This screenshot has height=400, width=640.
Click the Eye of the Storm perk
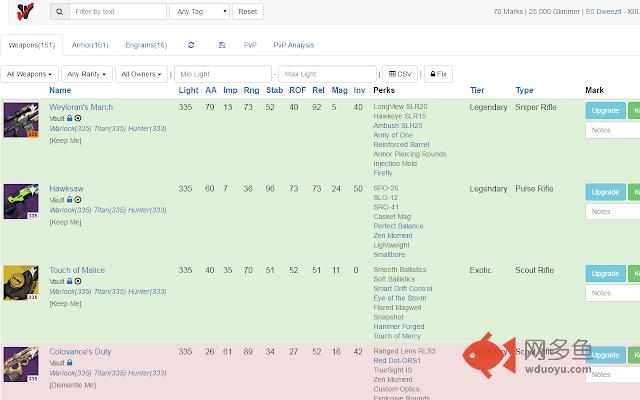point(400,298)
